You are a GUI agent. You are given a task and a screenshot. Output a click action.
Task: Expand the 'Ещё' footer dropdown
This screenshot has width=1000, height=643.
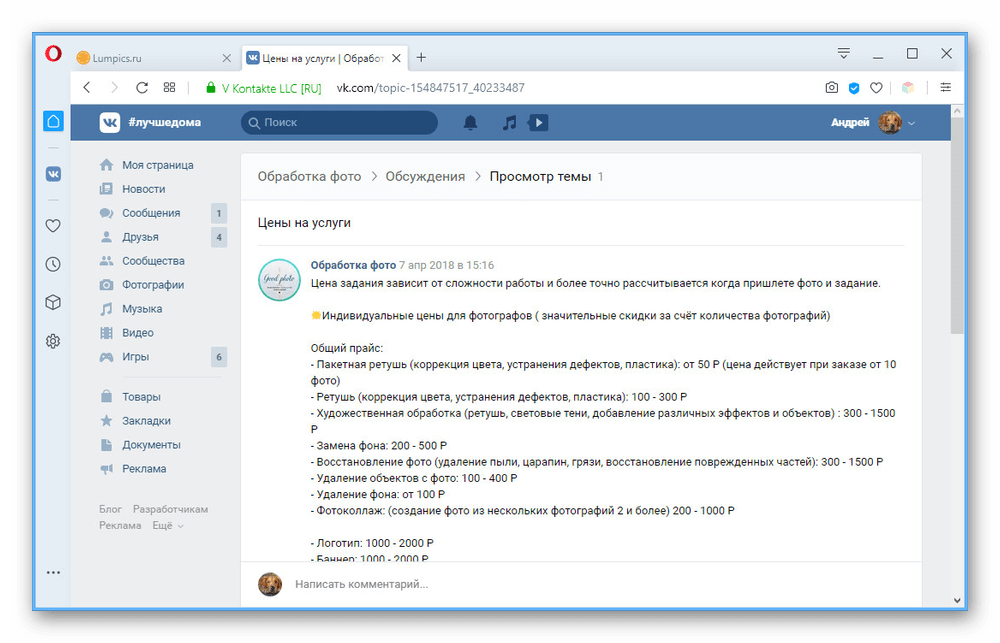(168, 526)
